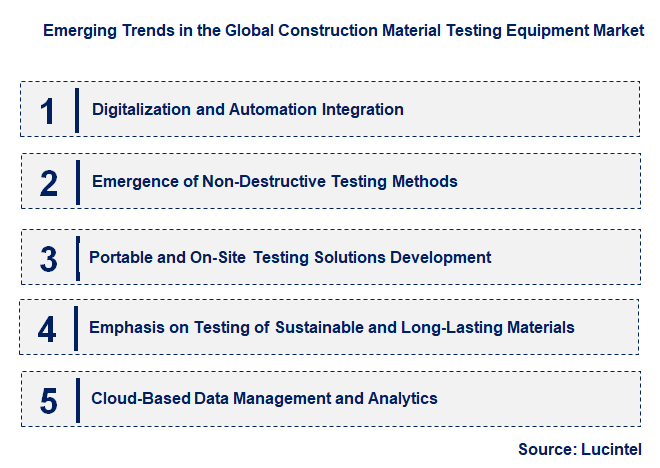Image resolution: width=660 pixels, height=468 pixels.
Task: Select the number 5 badge
Action: (49, 400)
